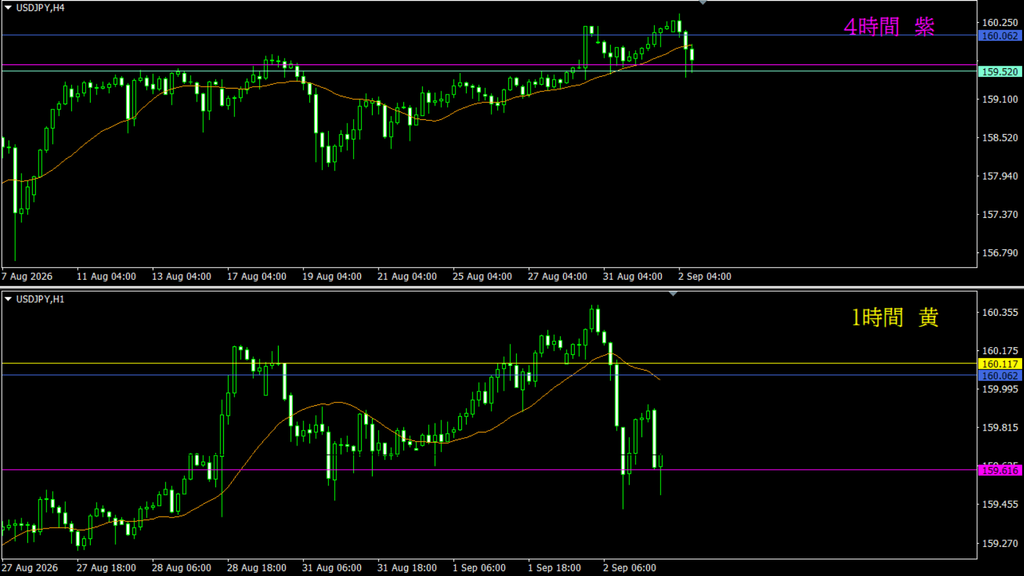Click the 160.355 level on H1 price scale
This screenshot has height=576, width=1024.
[1000, 313]
